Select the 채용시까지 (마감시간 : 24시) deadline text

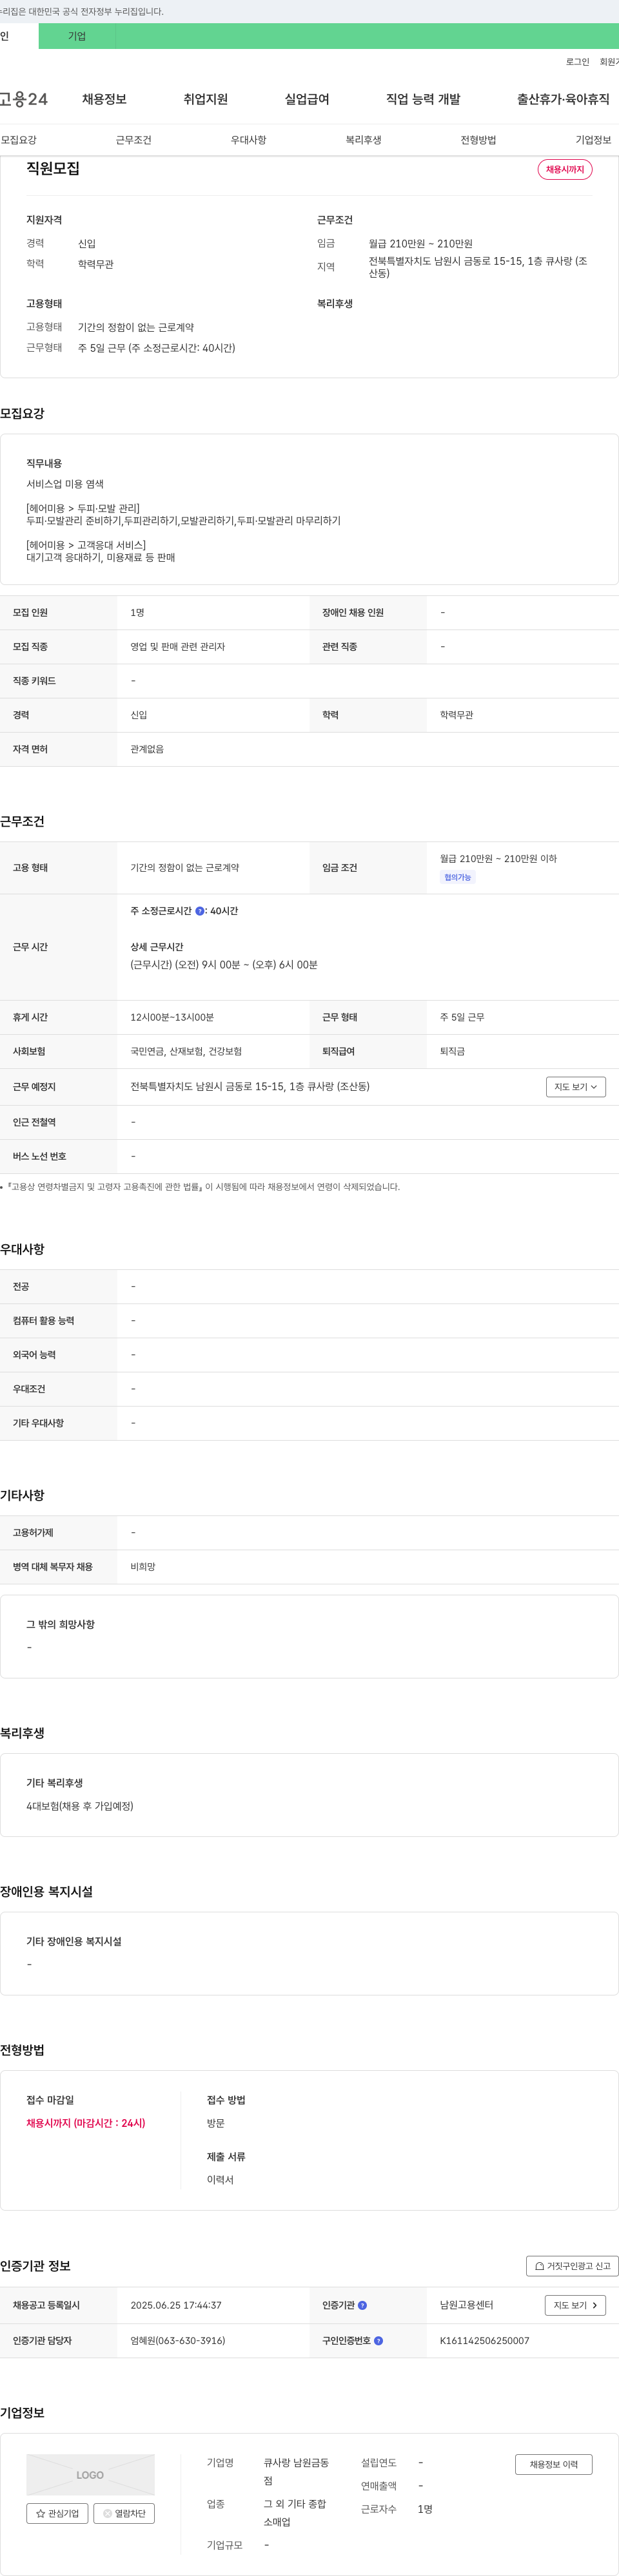tap(86, 2123)
